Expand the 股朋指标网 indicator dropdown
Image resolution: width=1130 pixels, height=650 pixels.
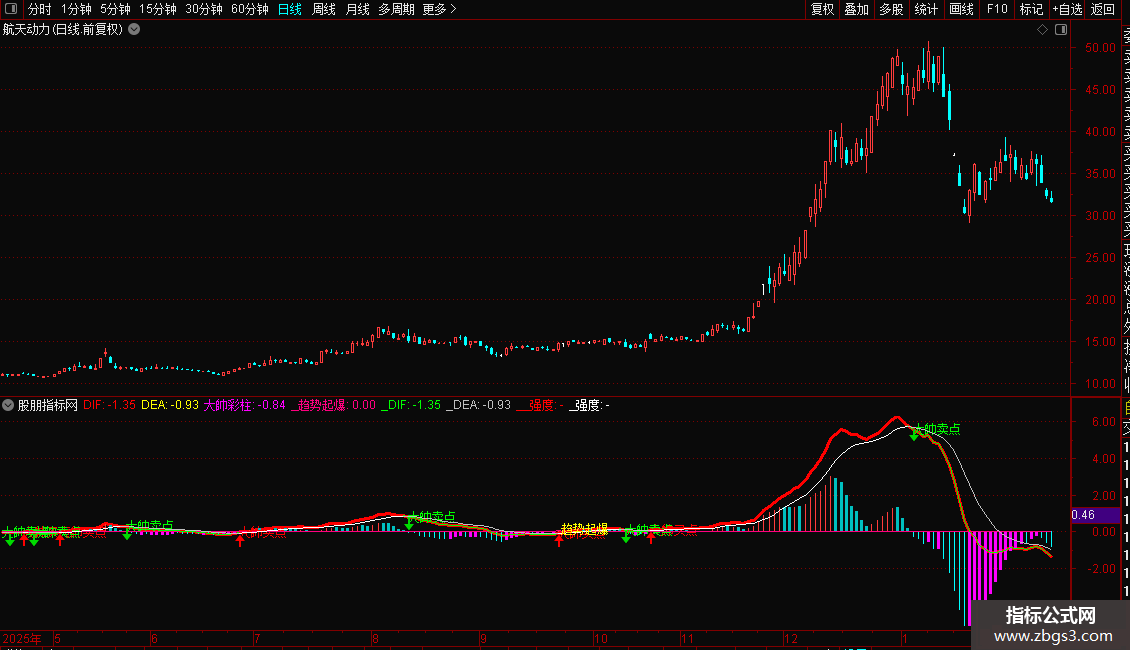pyautogui.click(x=8, y=405)
